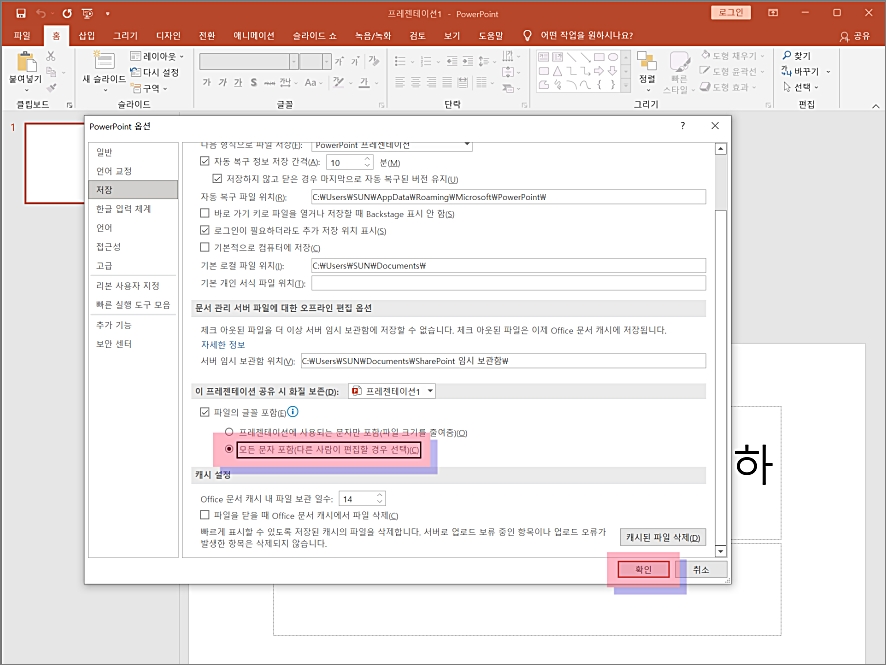Viewport: 886px width, 665px height.
Task: Enable the save to computer by default checkbox
Action: (205, 247)
